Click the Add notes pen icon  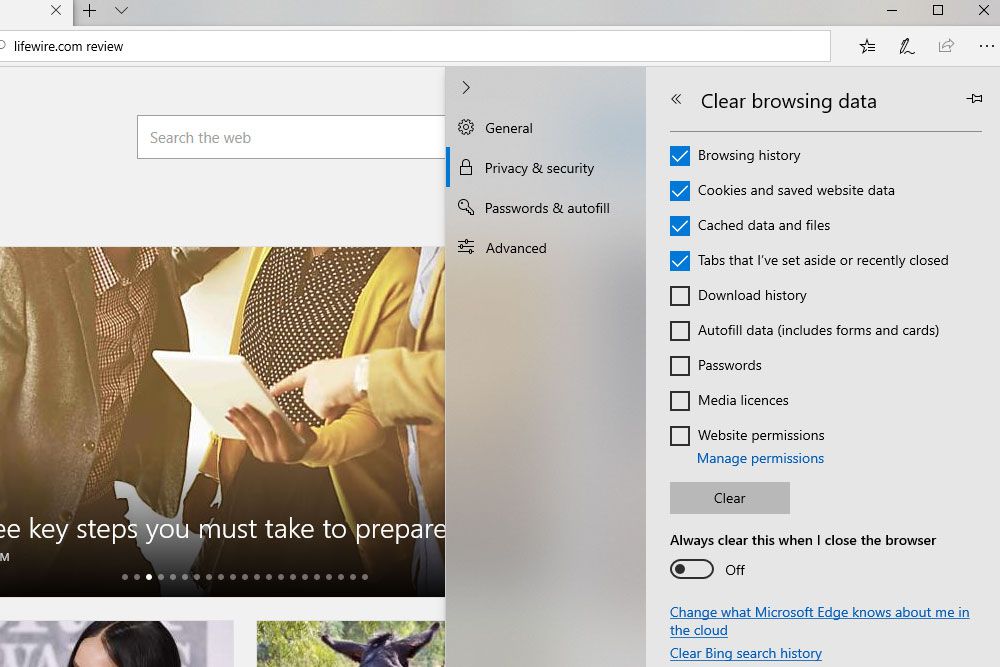906,46
